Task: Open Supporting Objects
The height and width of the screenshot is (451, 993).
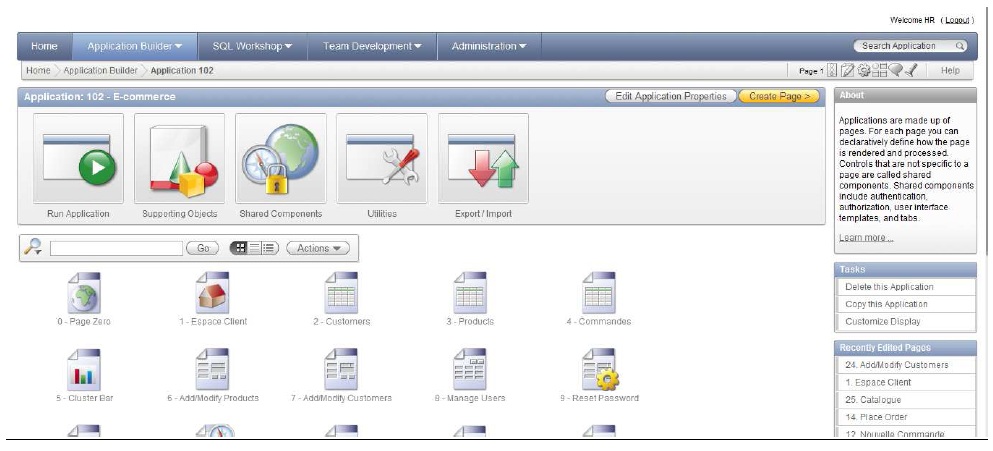Action: pyautogui.click(x=180, y=159)
